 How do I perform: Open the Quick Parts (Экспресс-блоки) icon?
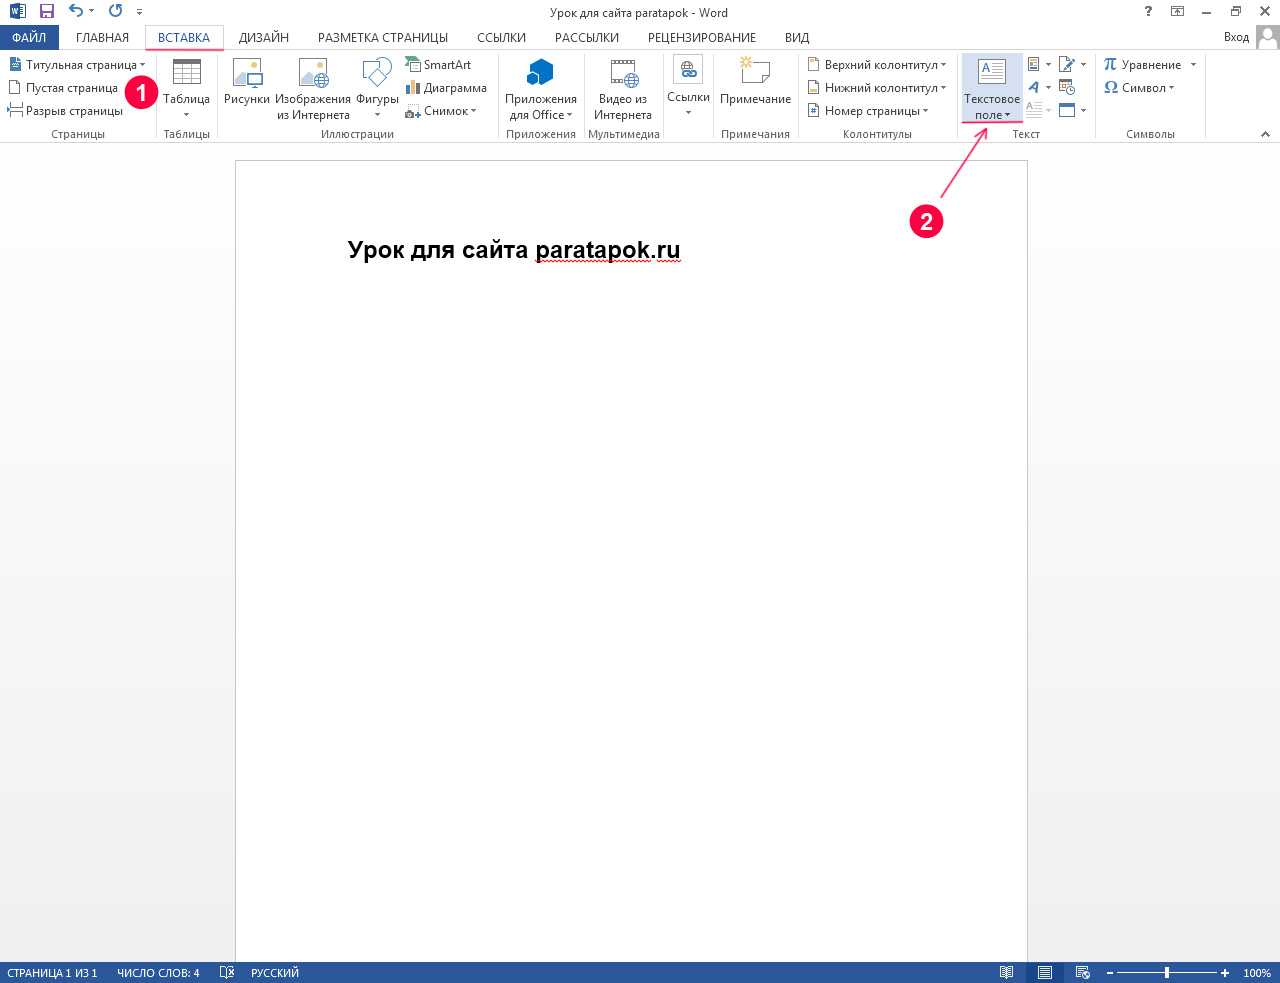pos(1039,65)
